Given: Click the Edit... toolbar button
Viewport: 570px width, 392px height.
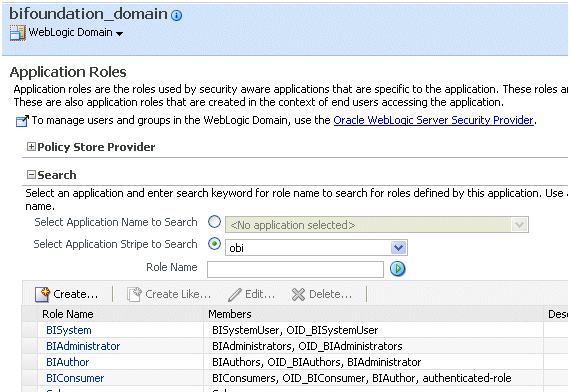Looking at the screenshot, I should [251, 294].
